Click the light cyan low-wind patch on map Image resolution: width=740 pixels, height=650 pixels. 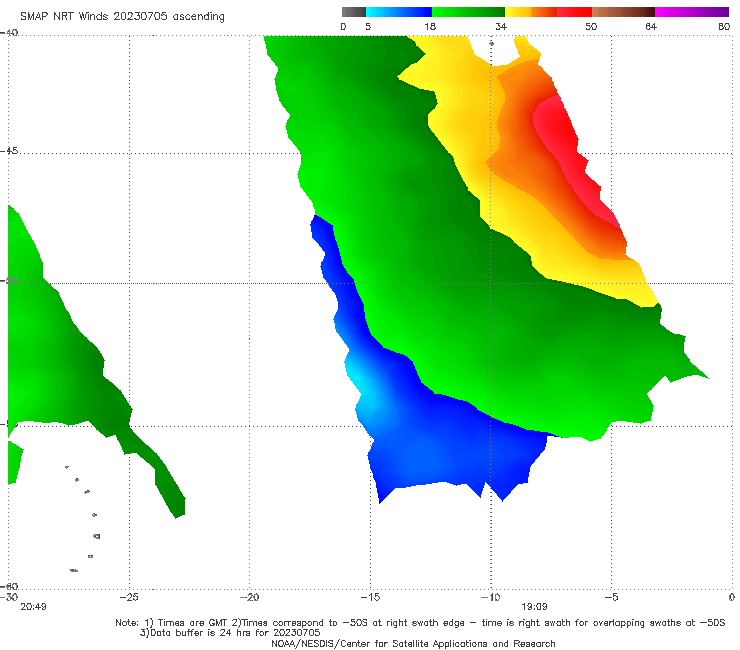tap(362, 385)
